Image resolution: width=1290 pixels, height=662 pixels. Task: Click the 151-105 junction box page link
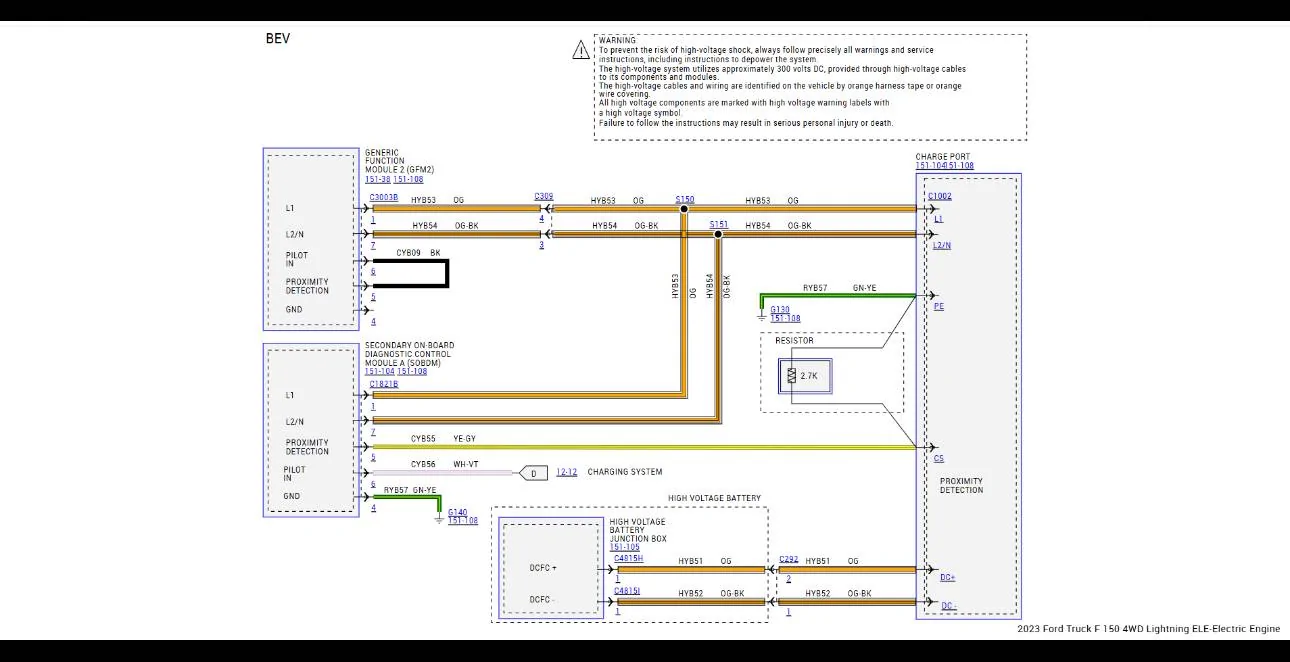tap(624, 547)
